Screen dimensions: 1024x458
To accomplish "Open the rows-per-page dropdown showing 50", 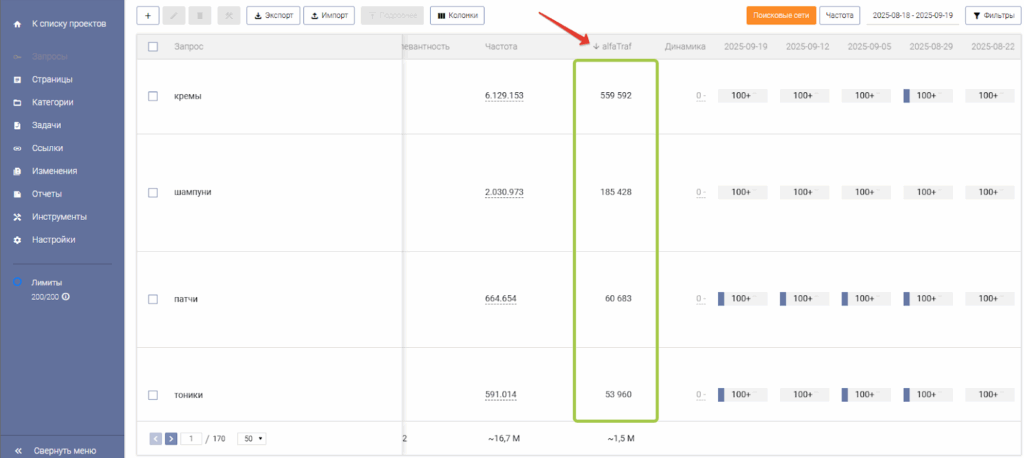I will [252, 438].
